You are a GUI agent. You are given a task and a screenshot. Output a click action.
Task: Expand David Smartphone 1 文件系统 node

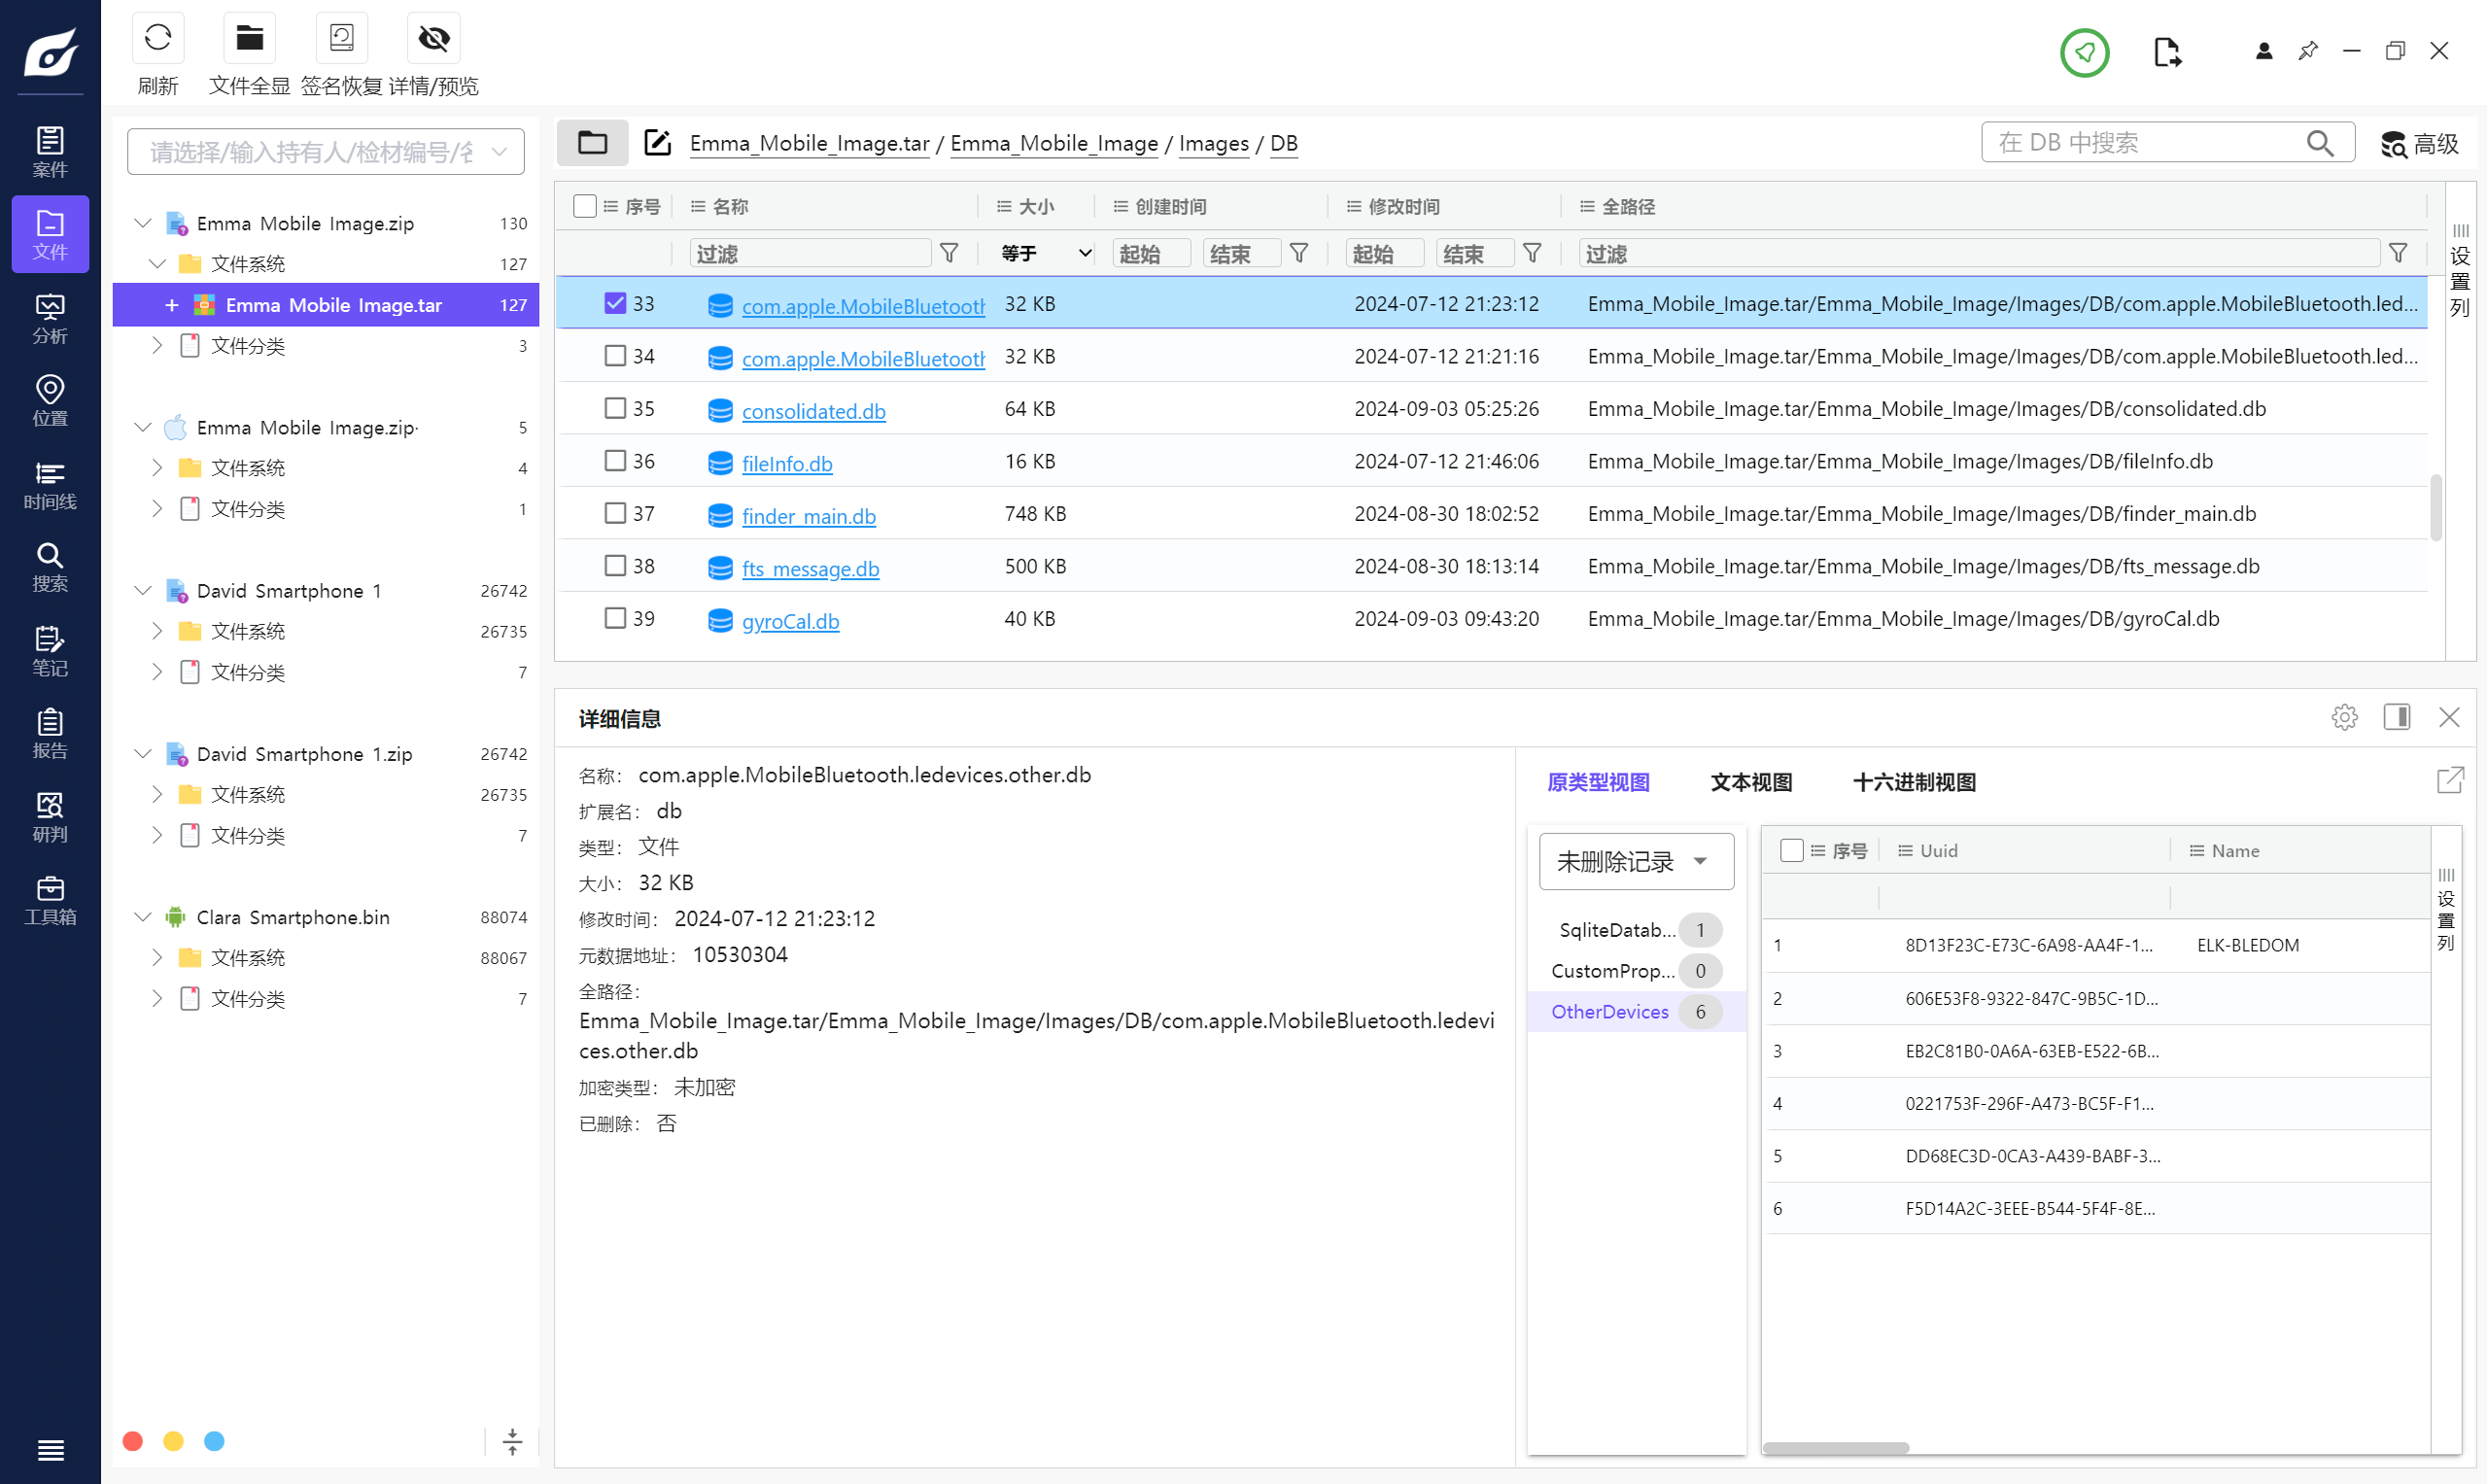click(x=157, y=631)
